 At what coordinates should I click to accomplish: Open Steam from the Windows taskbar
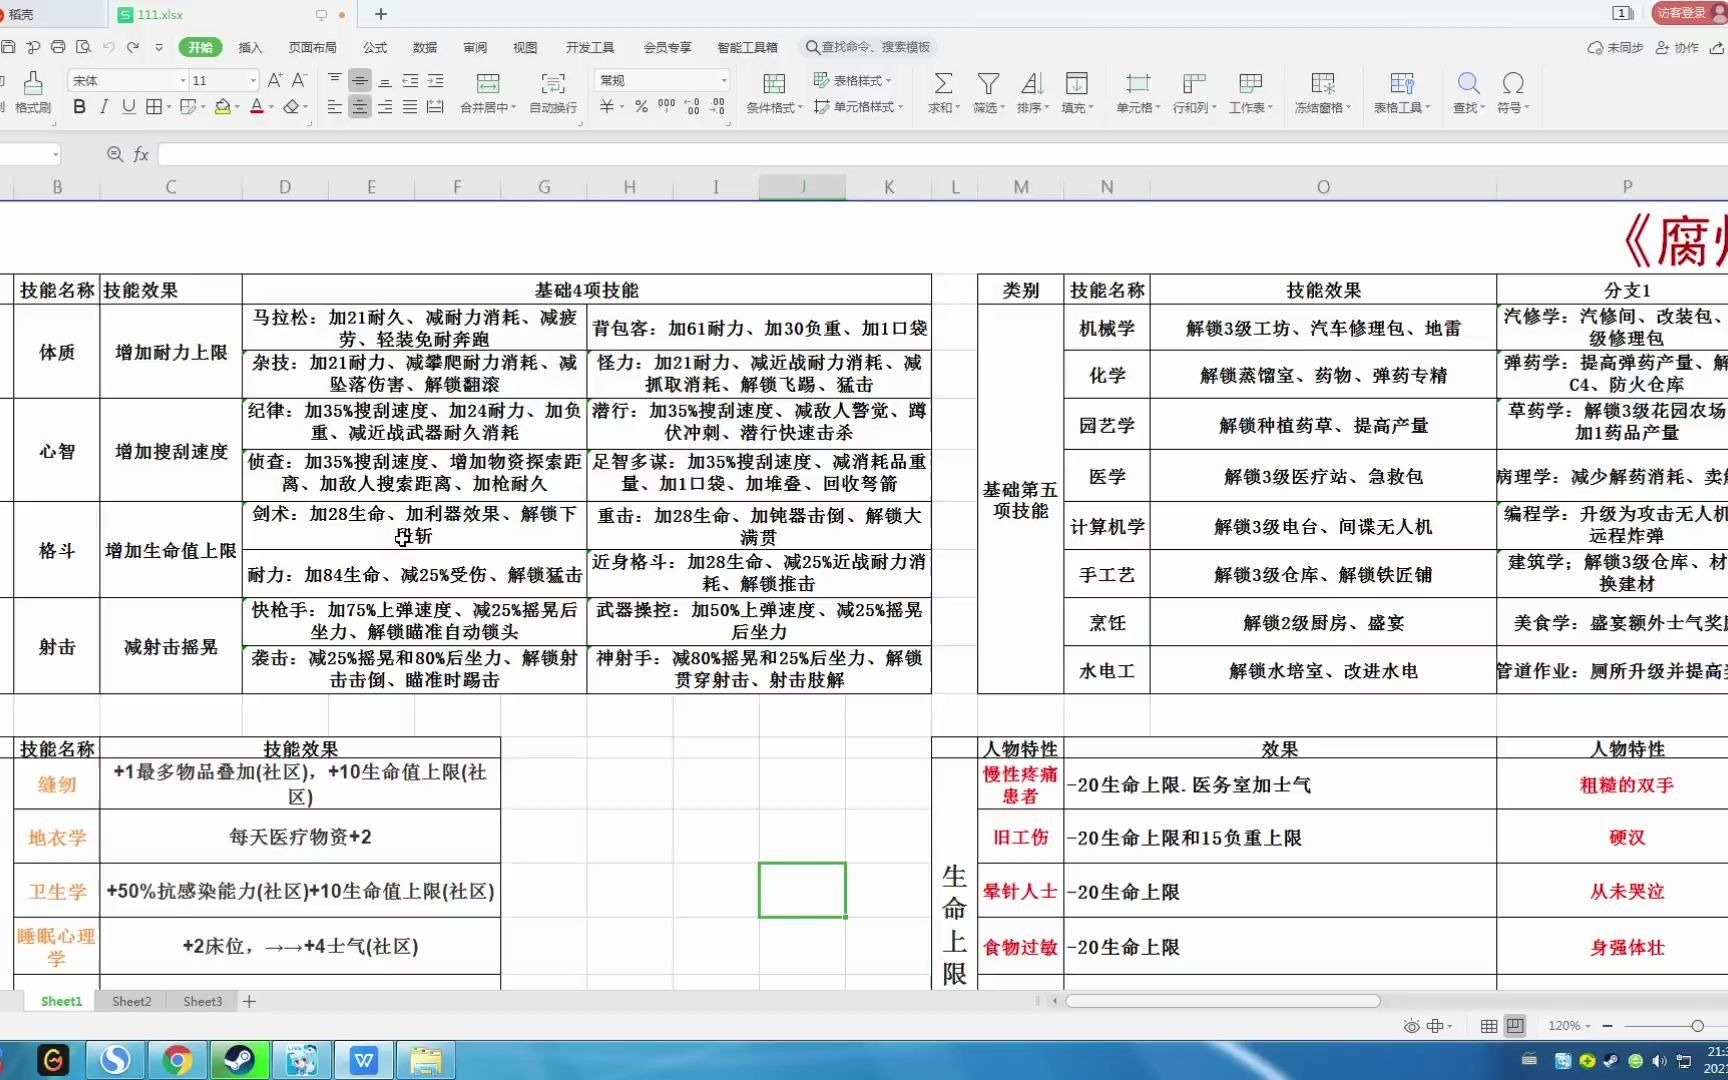(x=239, y=1060)
